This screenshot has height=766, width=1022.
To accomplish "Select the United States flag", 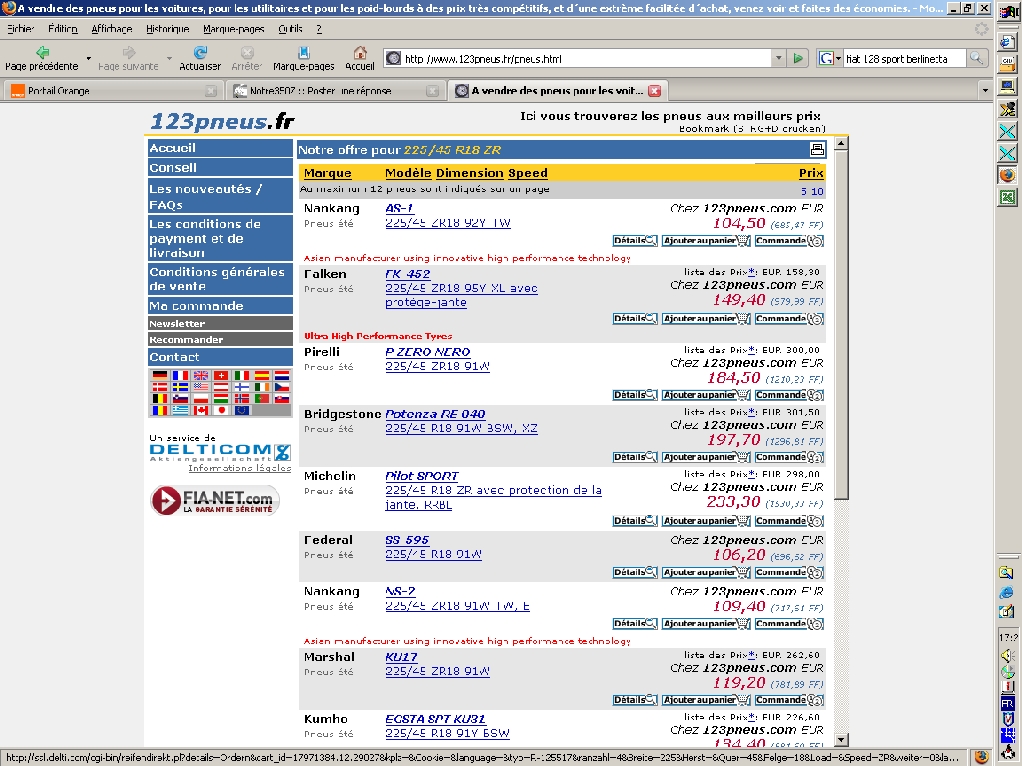I will [x=201, y=387].
